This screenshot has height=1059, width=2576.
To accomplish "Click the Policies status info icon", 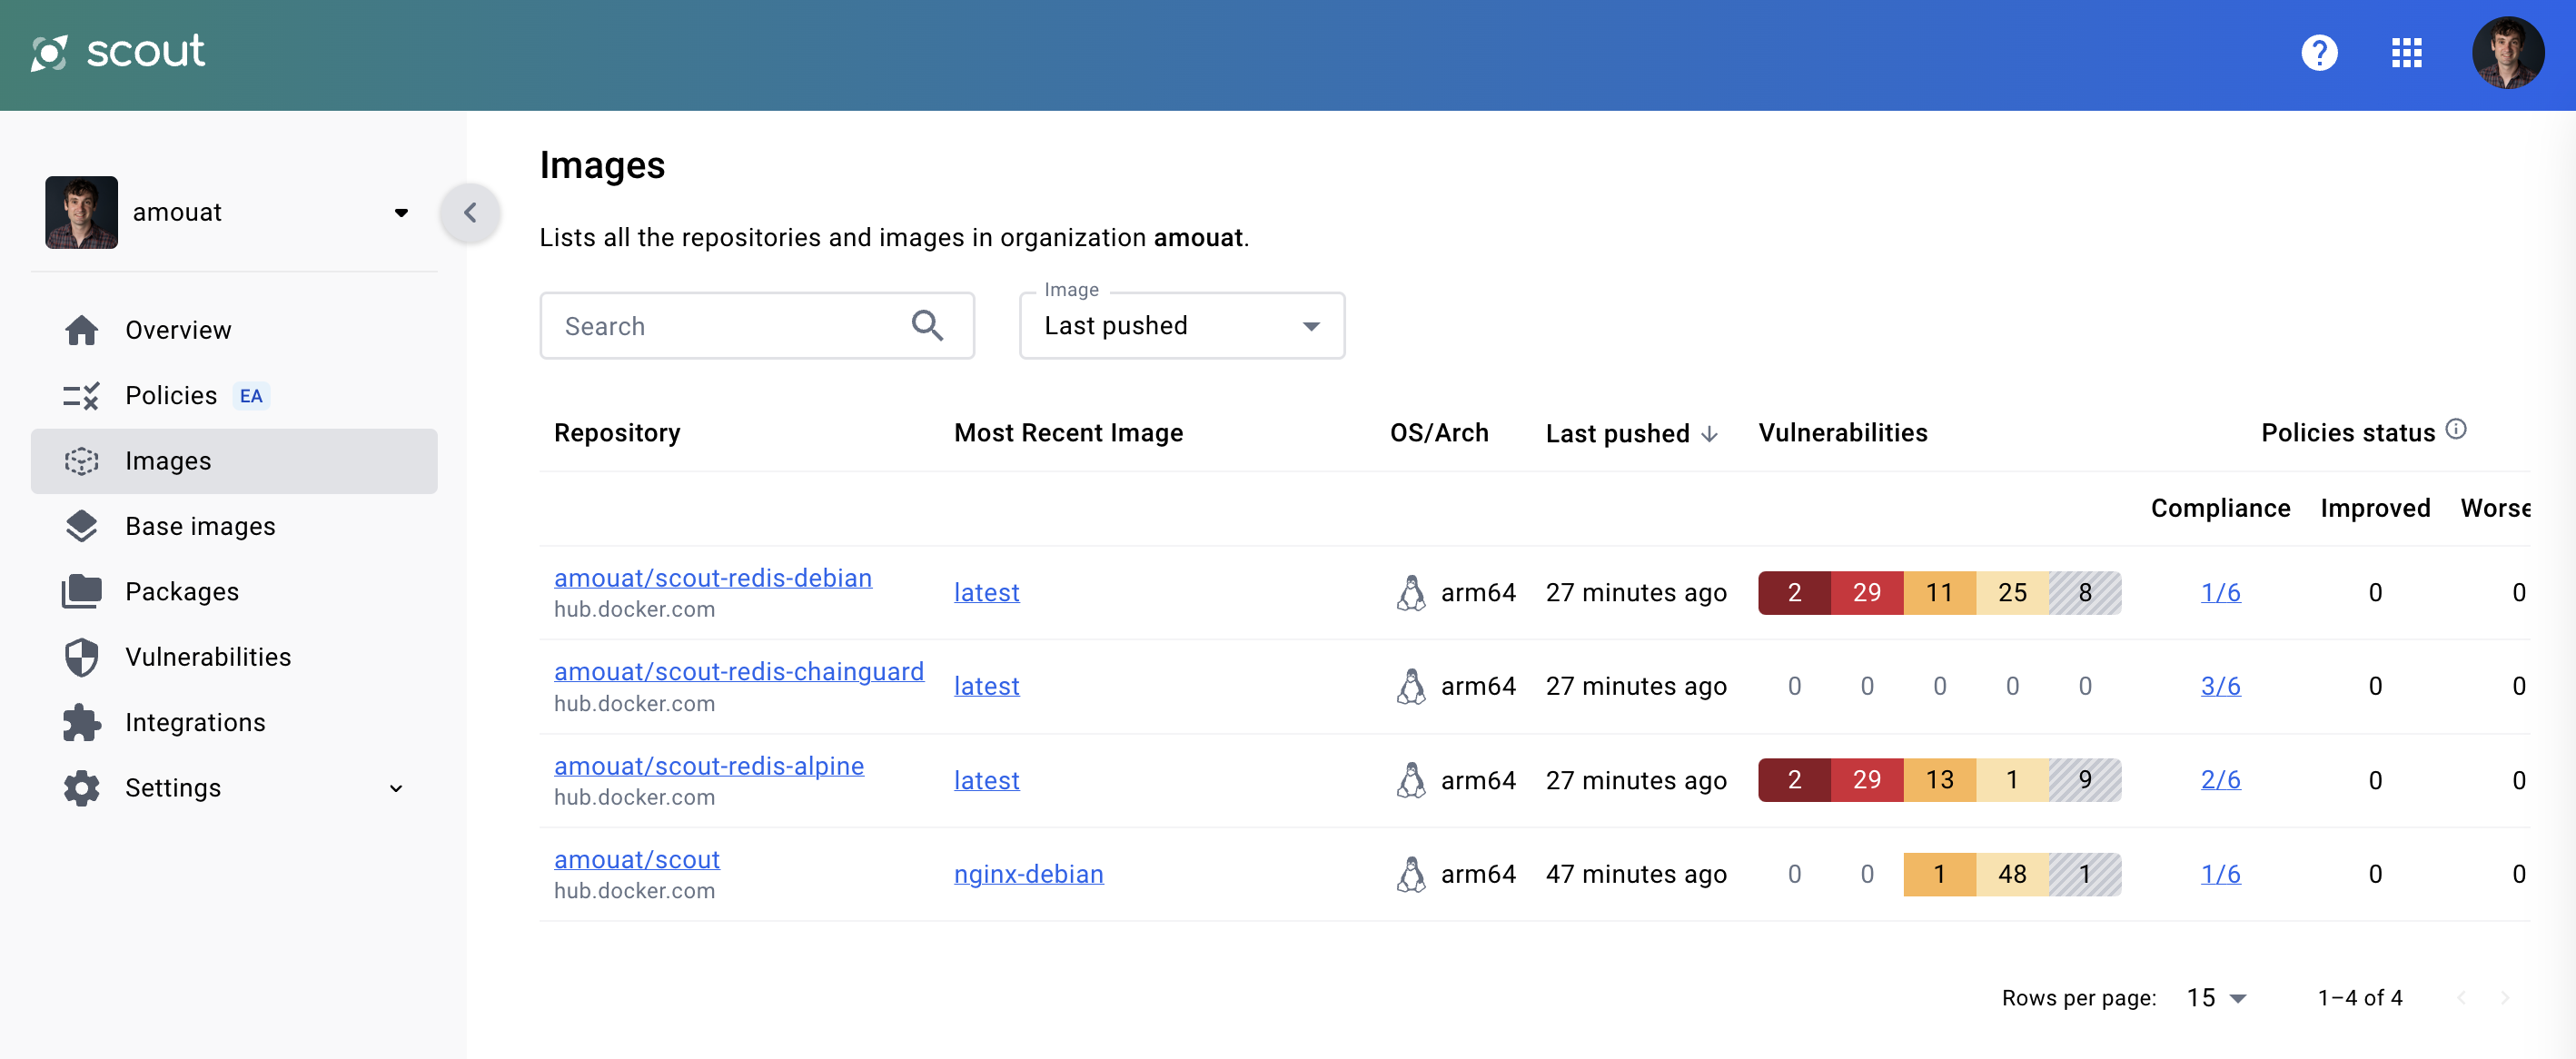I will [2456, 430].
